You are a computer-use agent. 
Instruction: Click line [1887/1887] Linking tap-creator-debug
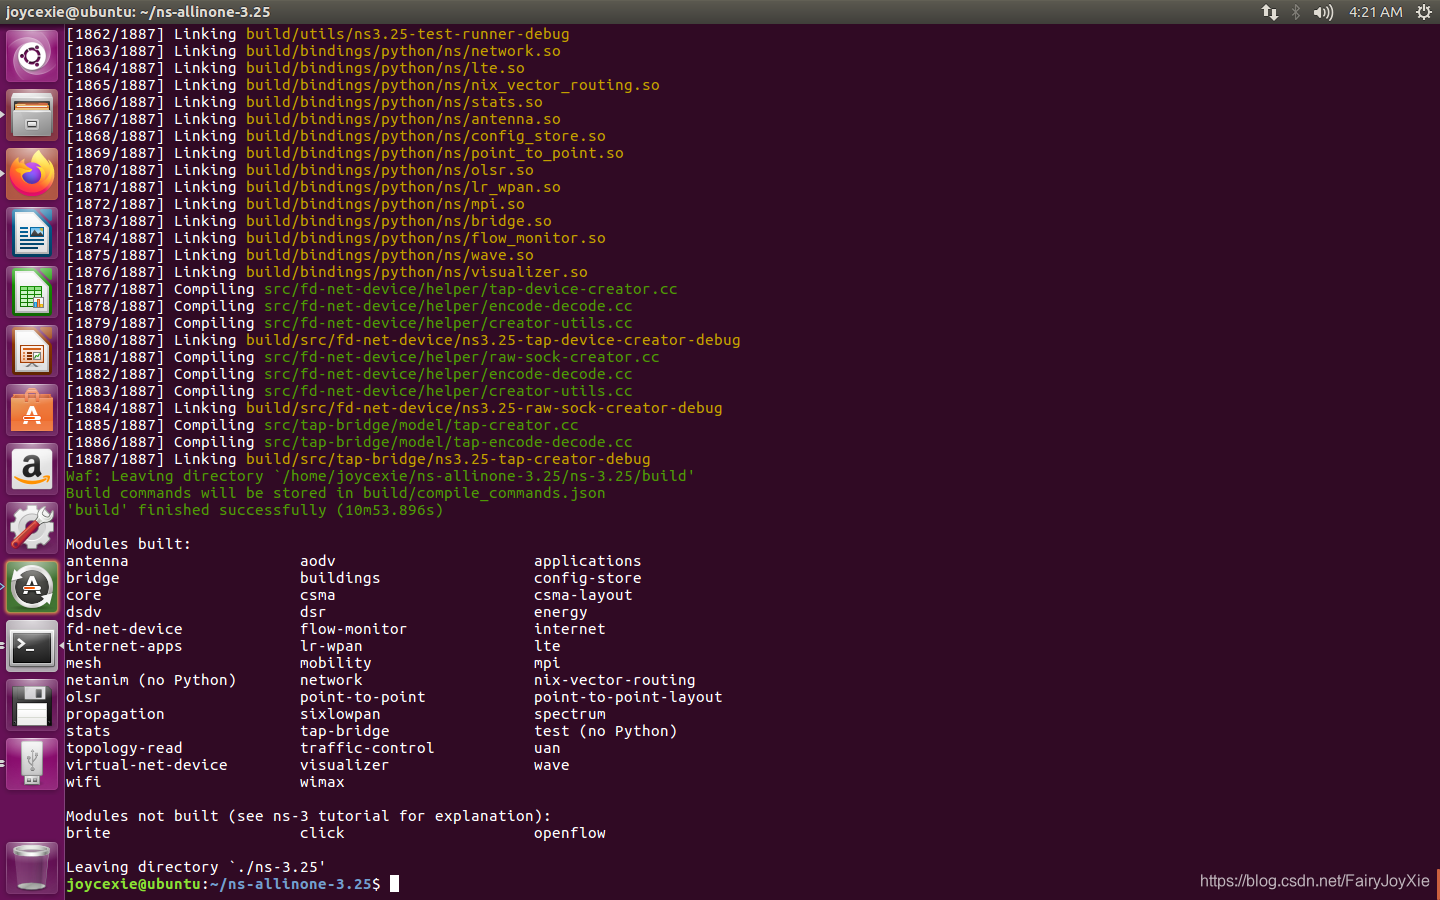(358, 459)
